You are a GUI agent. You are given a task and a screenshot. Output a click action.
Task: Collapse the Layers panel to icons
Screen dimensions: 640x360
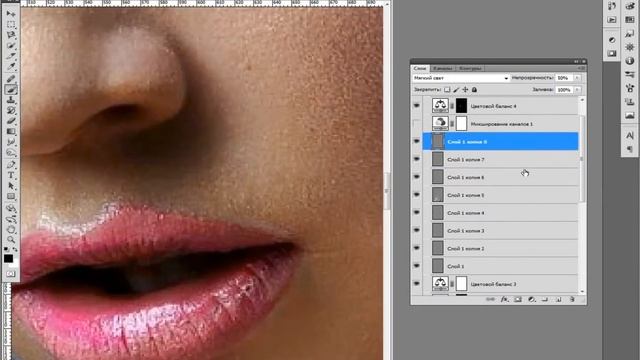[x=577, y=62]
